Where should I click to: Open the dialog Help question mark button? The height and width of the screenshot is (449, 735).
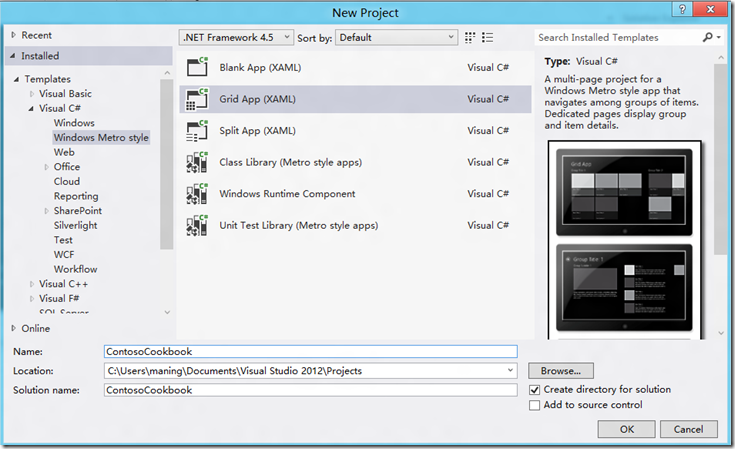pyautogui.click(x=682, y=9)
